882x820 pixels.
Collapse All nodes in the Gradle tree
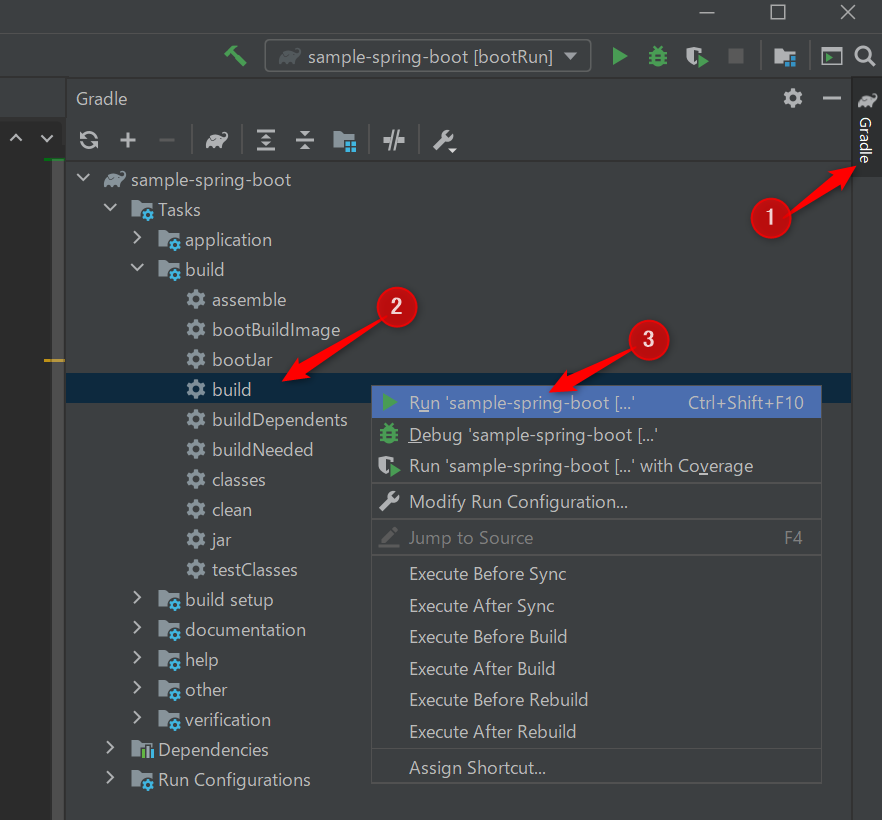(305, 140)
